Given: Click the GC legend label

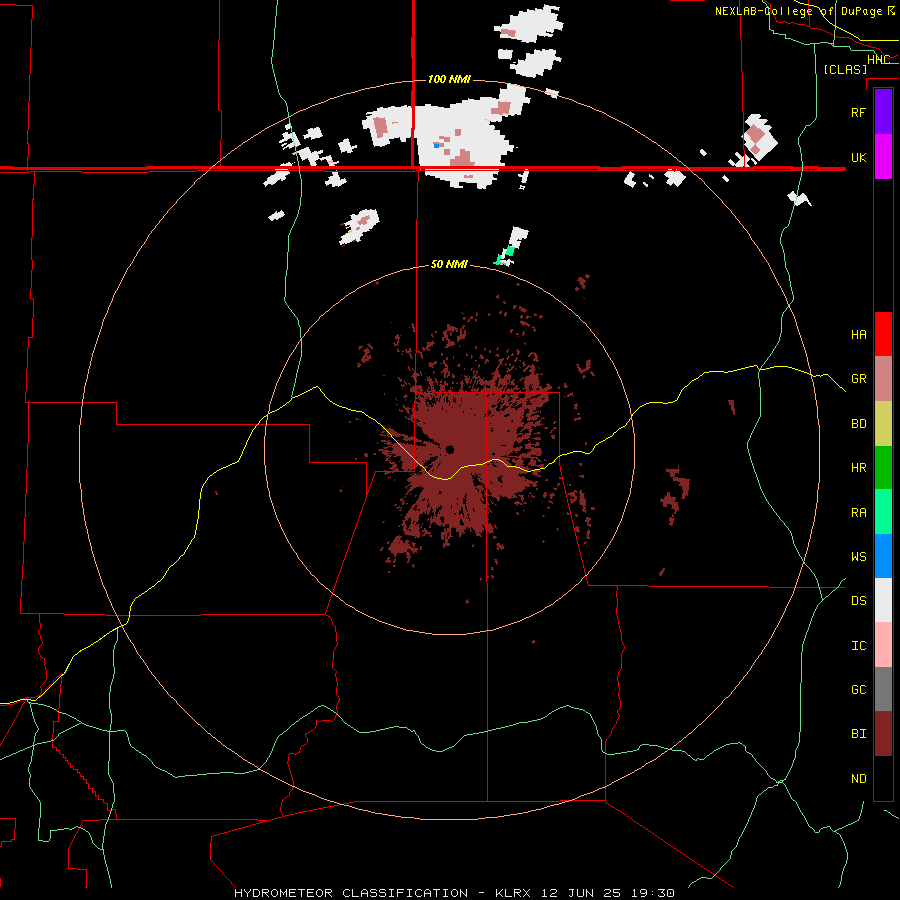Looking at the screenshot, I should pos(858,689).
